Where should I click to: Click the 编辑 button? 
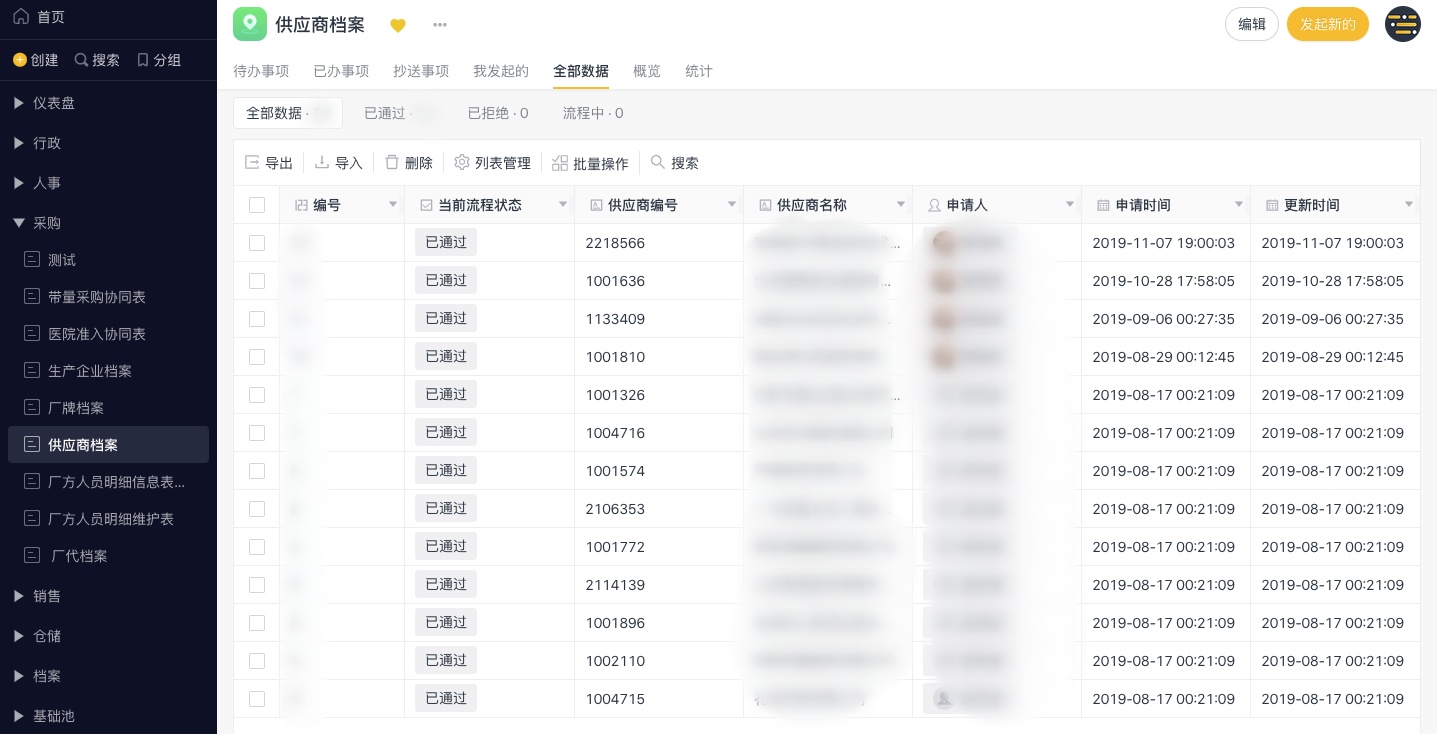click(x=1252, y=24)
